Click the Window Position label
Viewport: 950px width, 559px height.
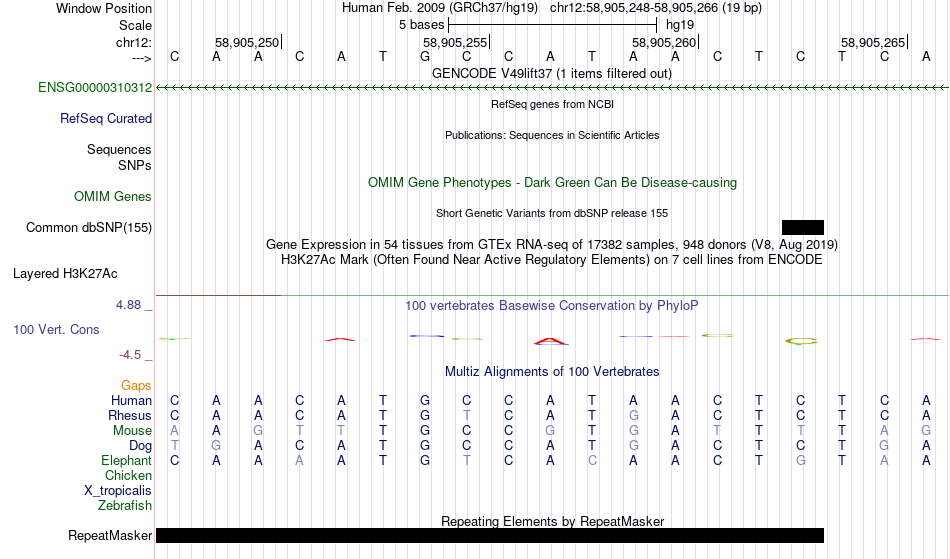pos(104,8)
